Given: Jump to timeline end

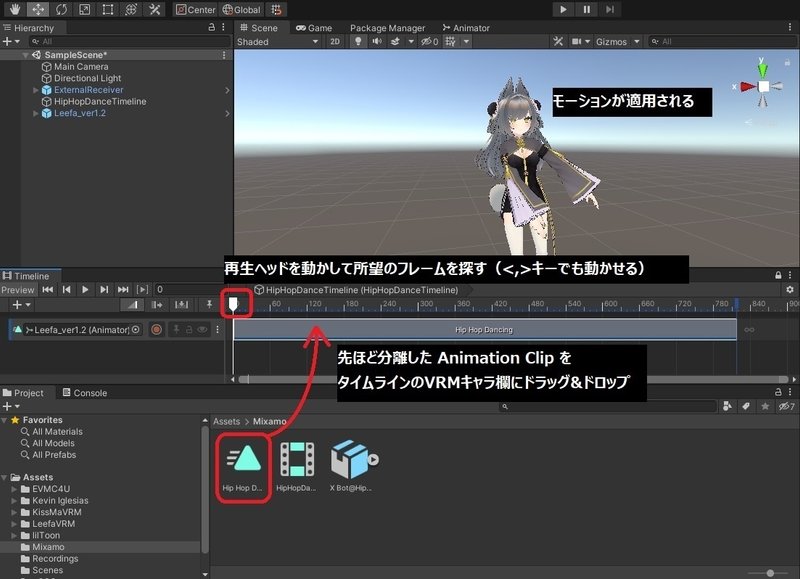Looking at the screenshot, I should 123,290.
